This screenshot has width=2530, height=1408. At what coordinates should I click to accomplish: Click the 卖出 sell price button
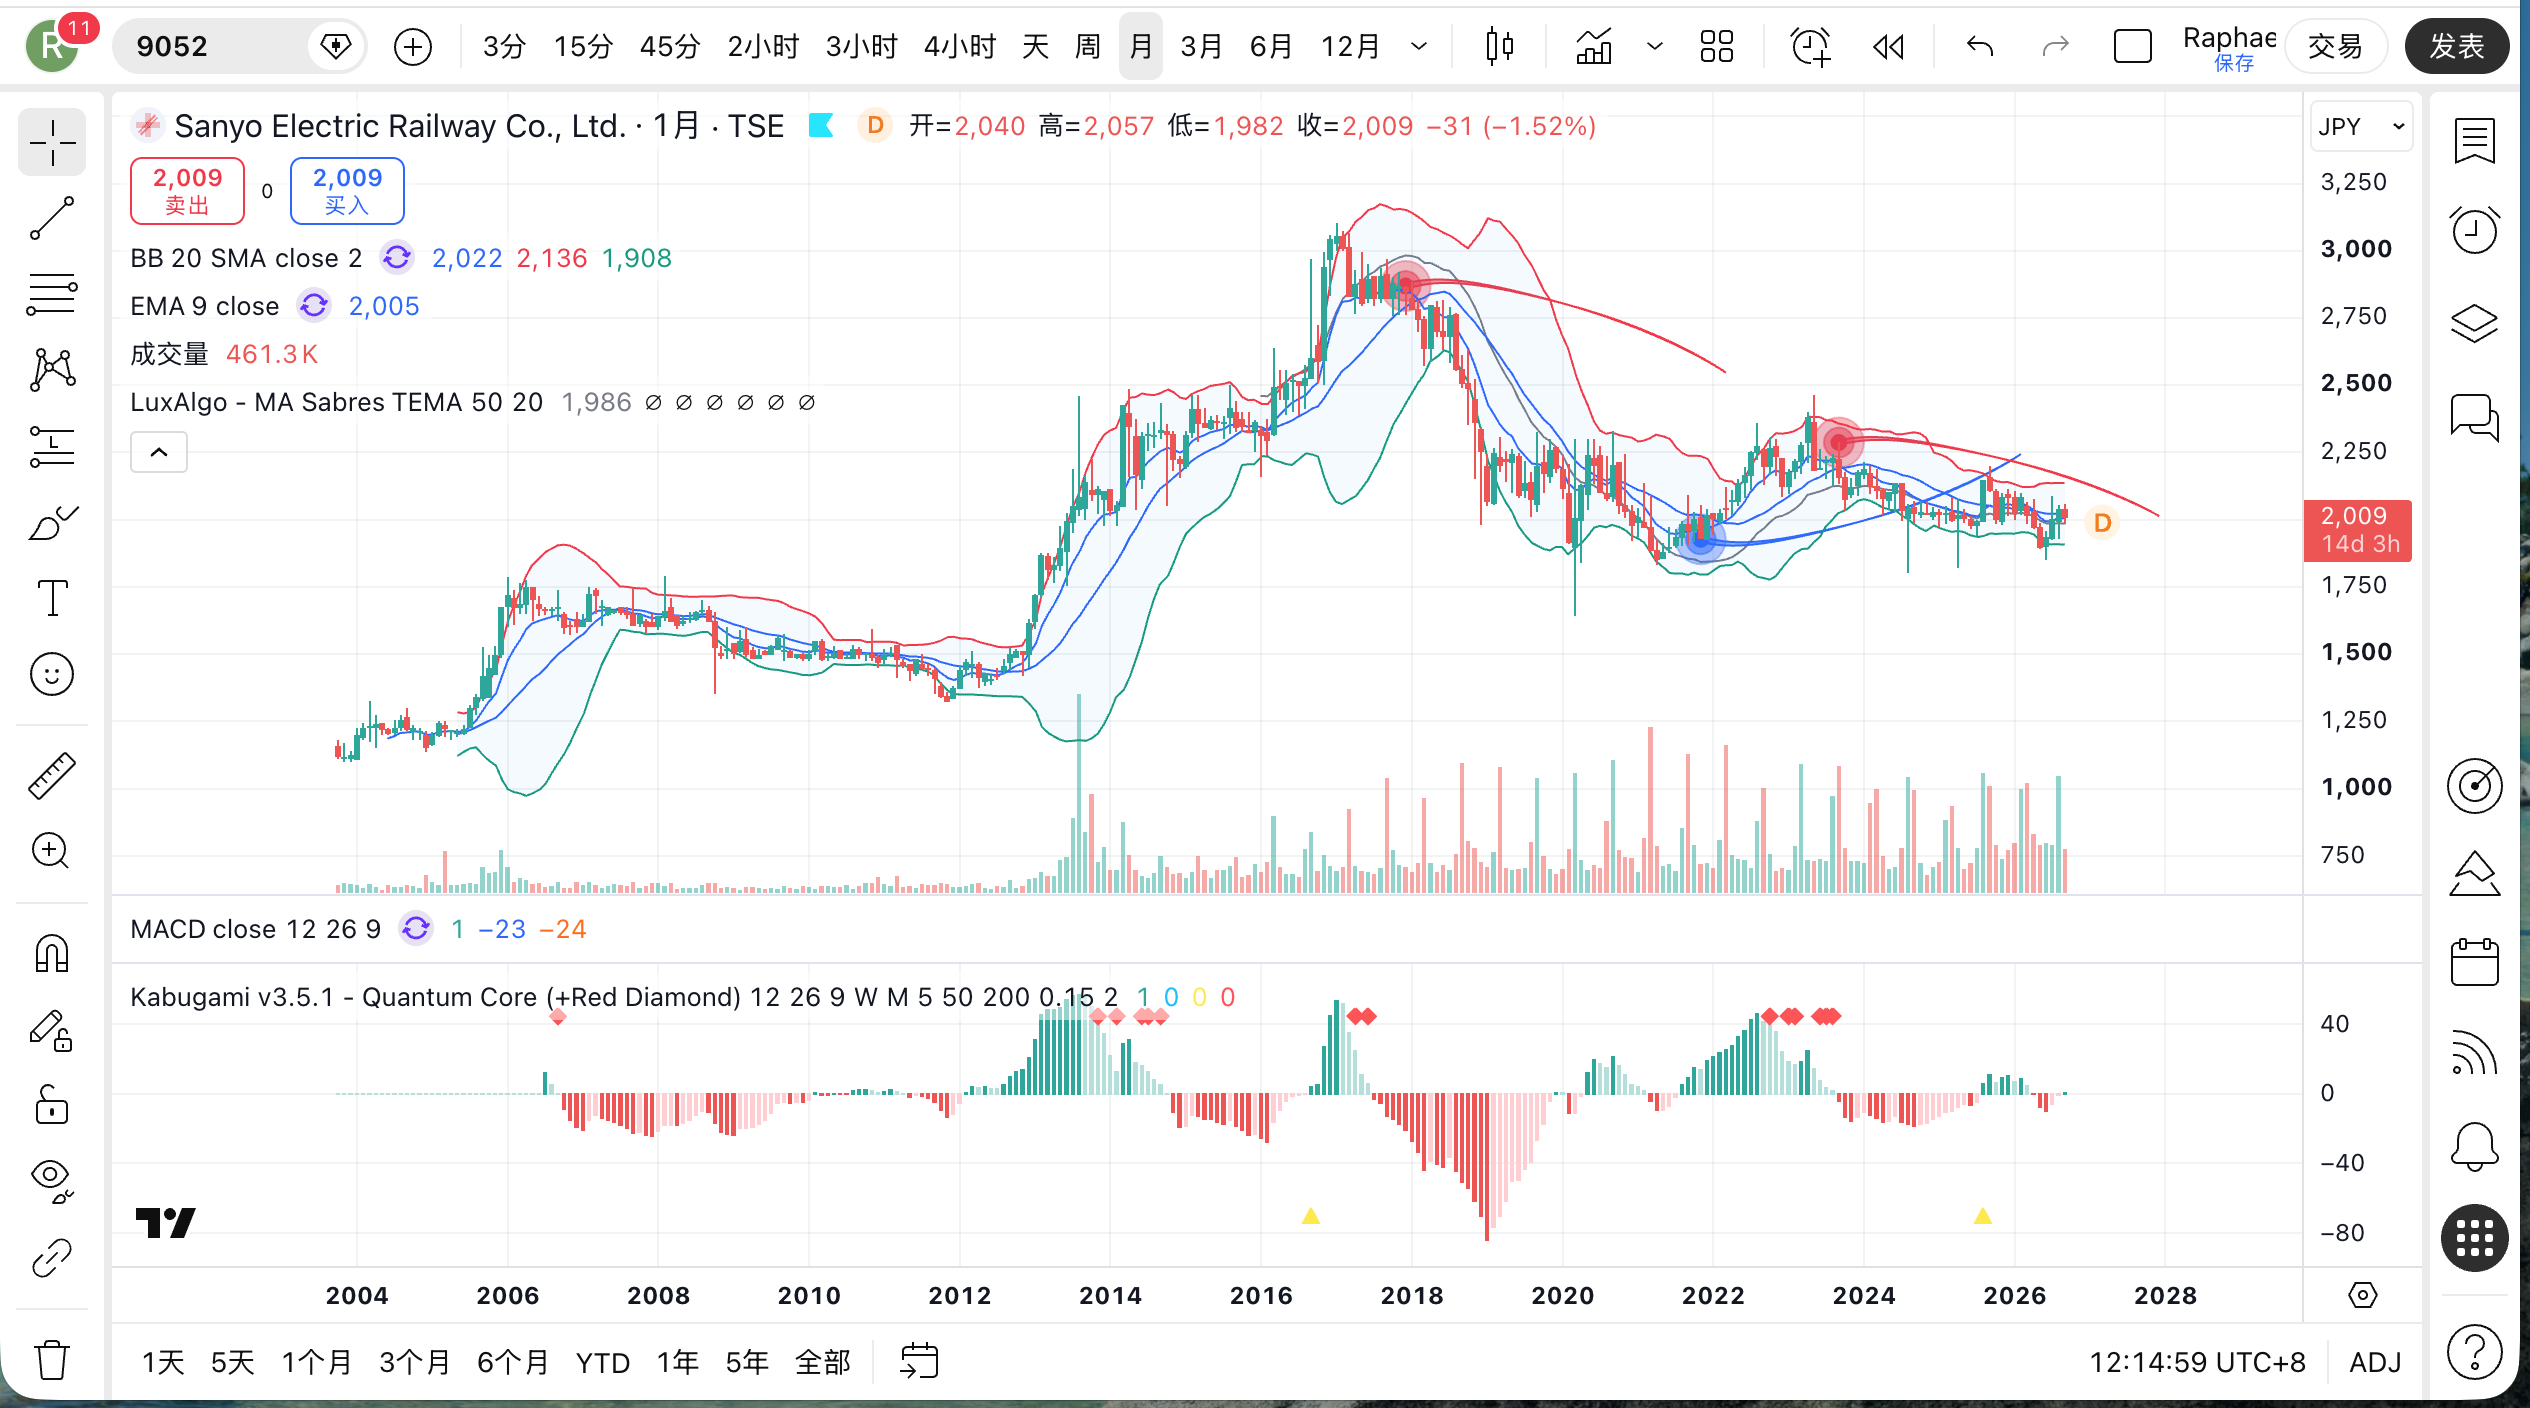(x=187, y=191)
